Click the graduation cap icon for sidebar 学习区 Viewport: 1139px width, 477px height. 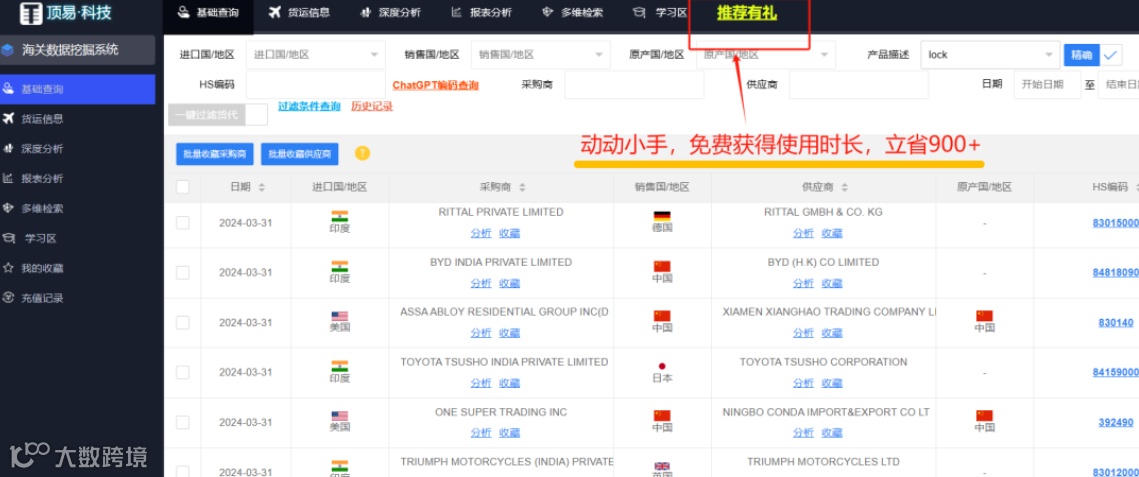(x=9, y=237)
